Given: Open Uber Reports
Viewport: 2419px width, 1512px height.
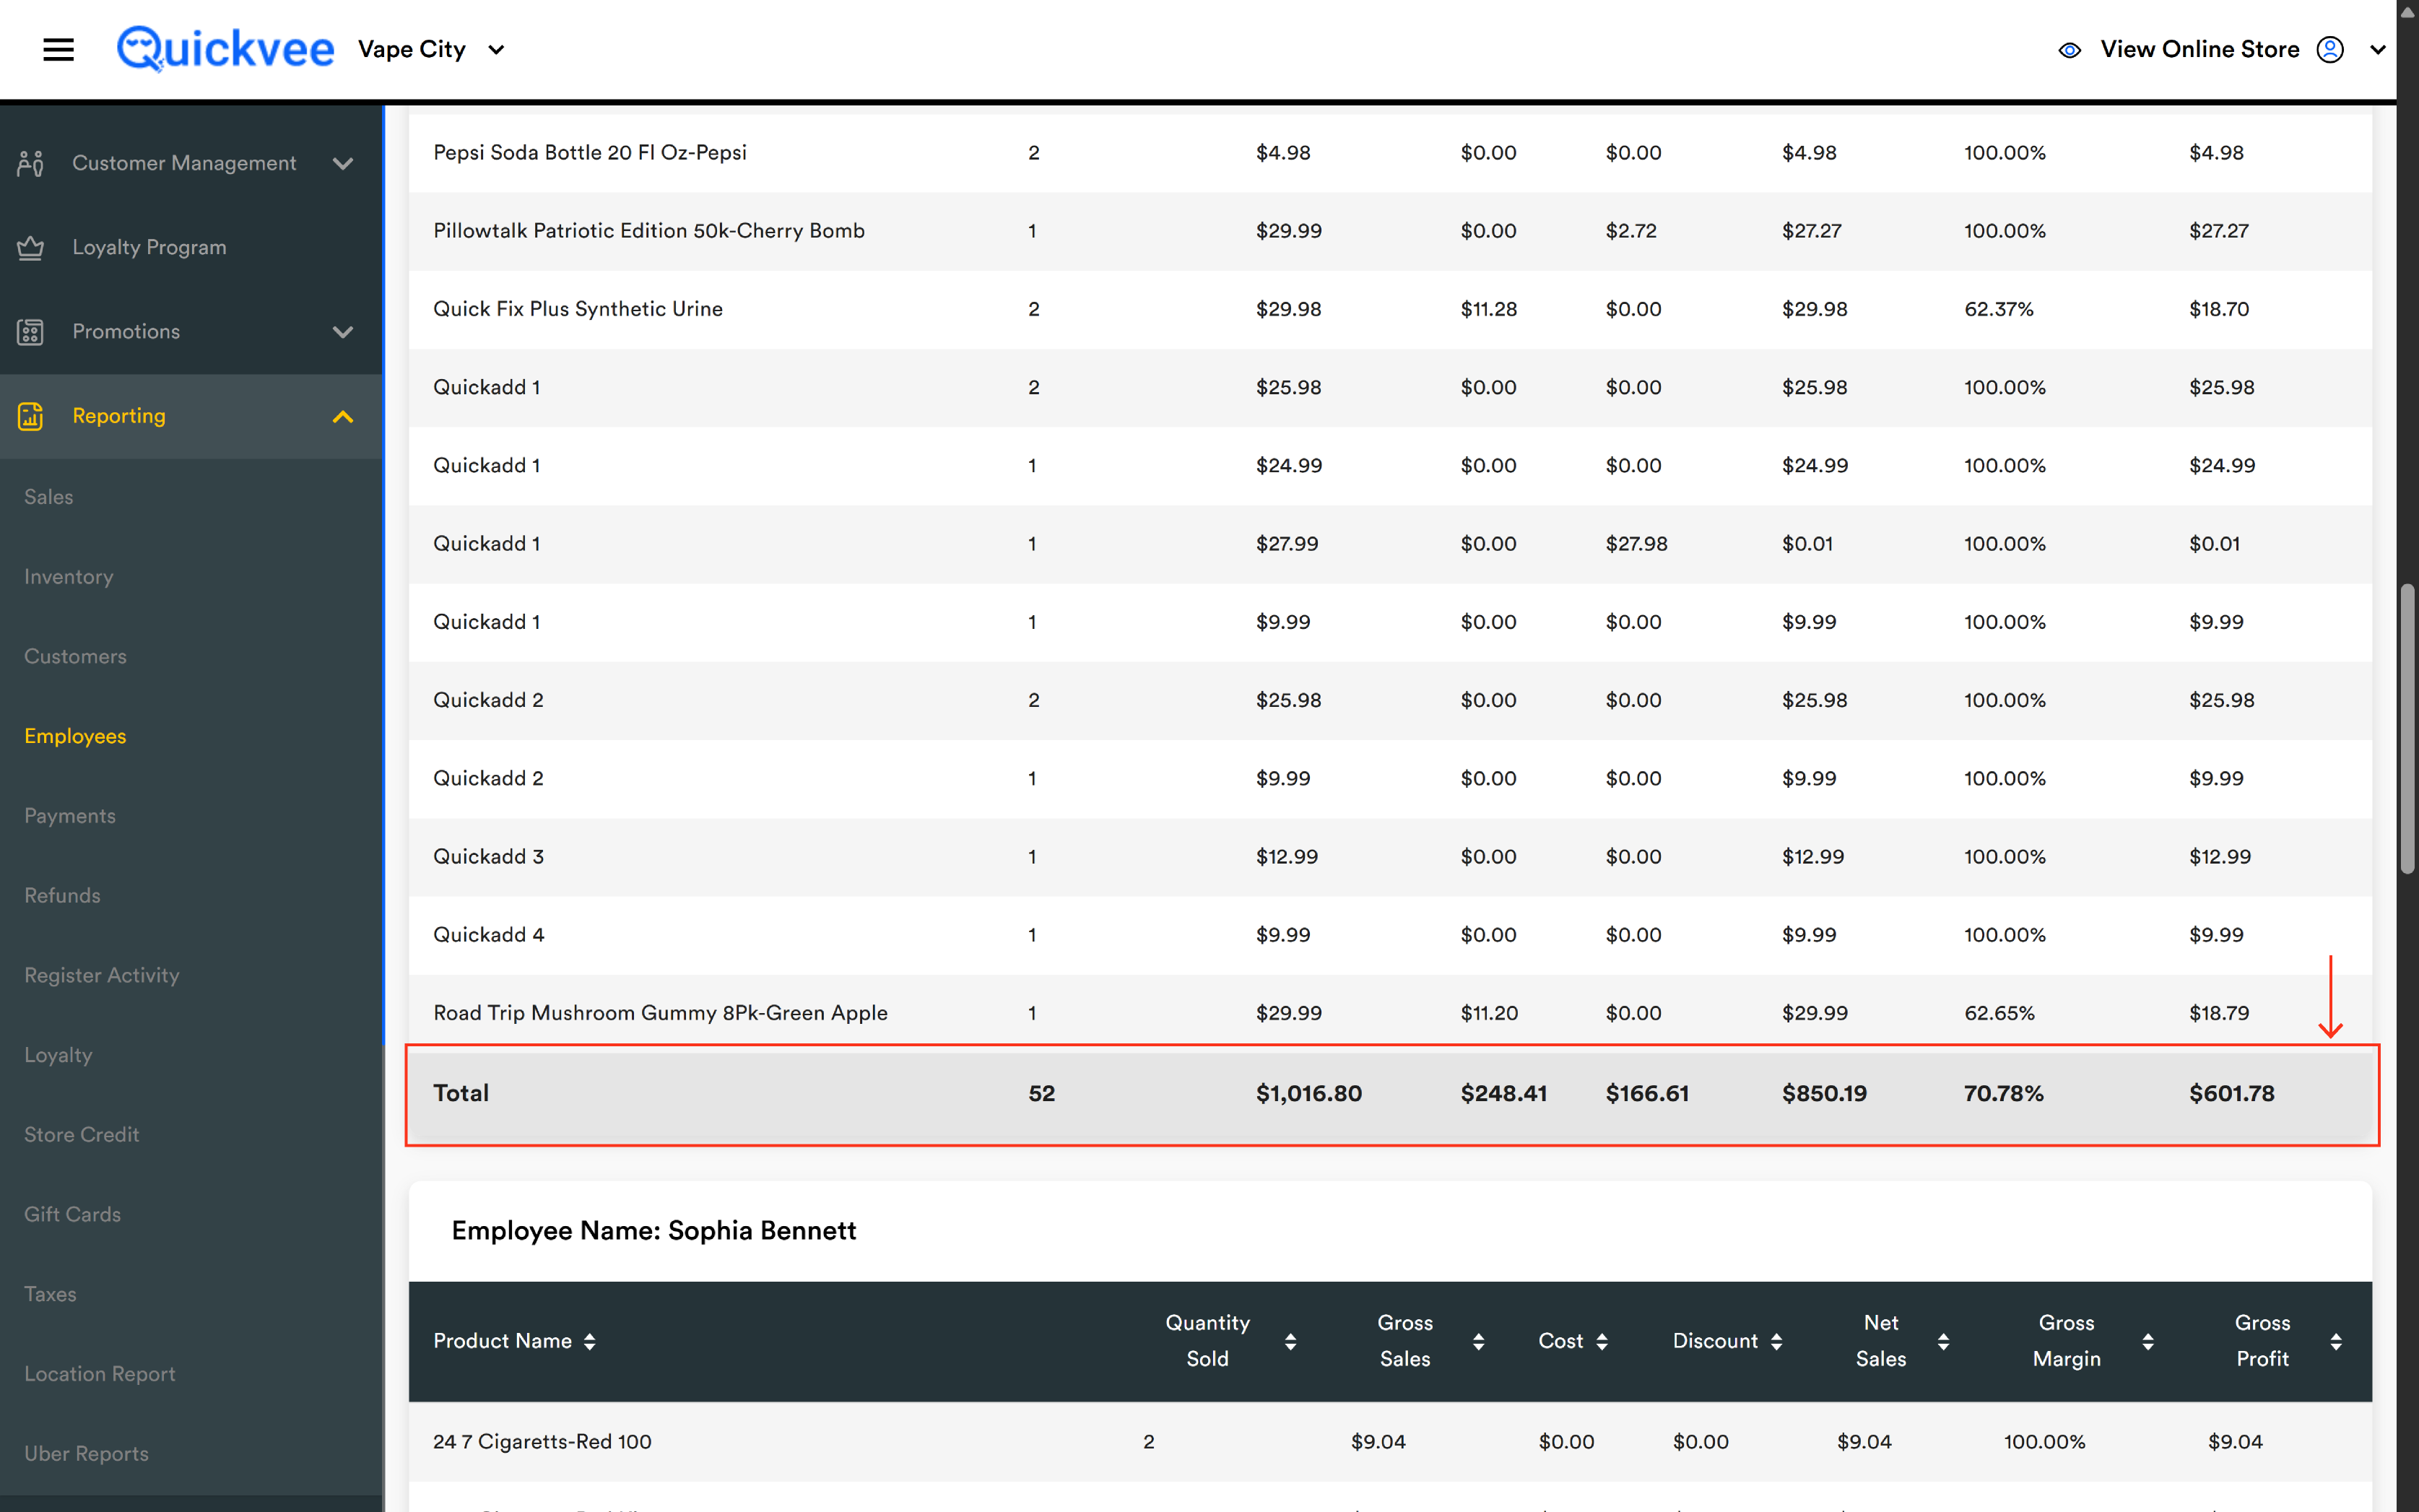Looking at the screenshot, I should point(86,1453).
